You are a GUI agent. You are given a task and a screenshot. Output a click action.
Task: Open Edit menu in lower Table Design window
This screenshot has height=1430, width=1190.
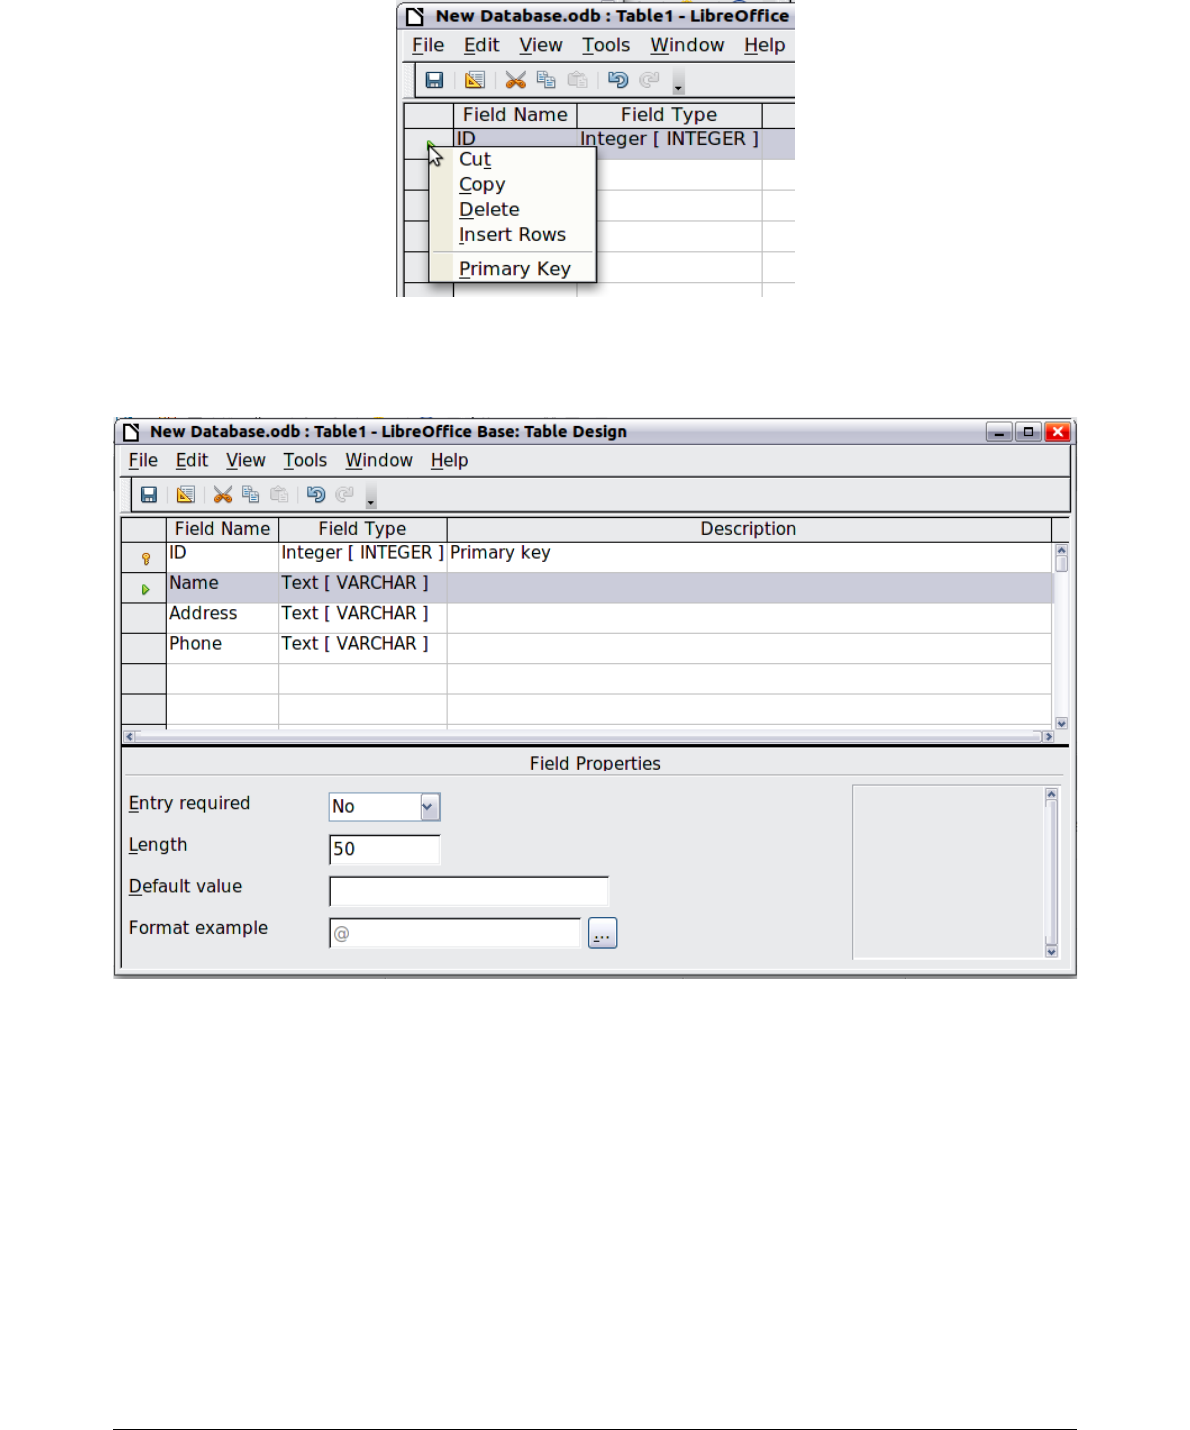coord(192,460)
